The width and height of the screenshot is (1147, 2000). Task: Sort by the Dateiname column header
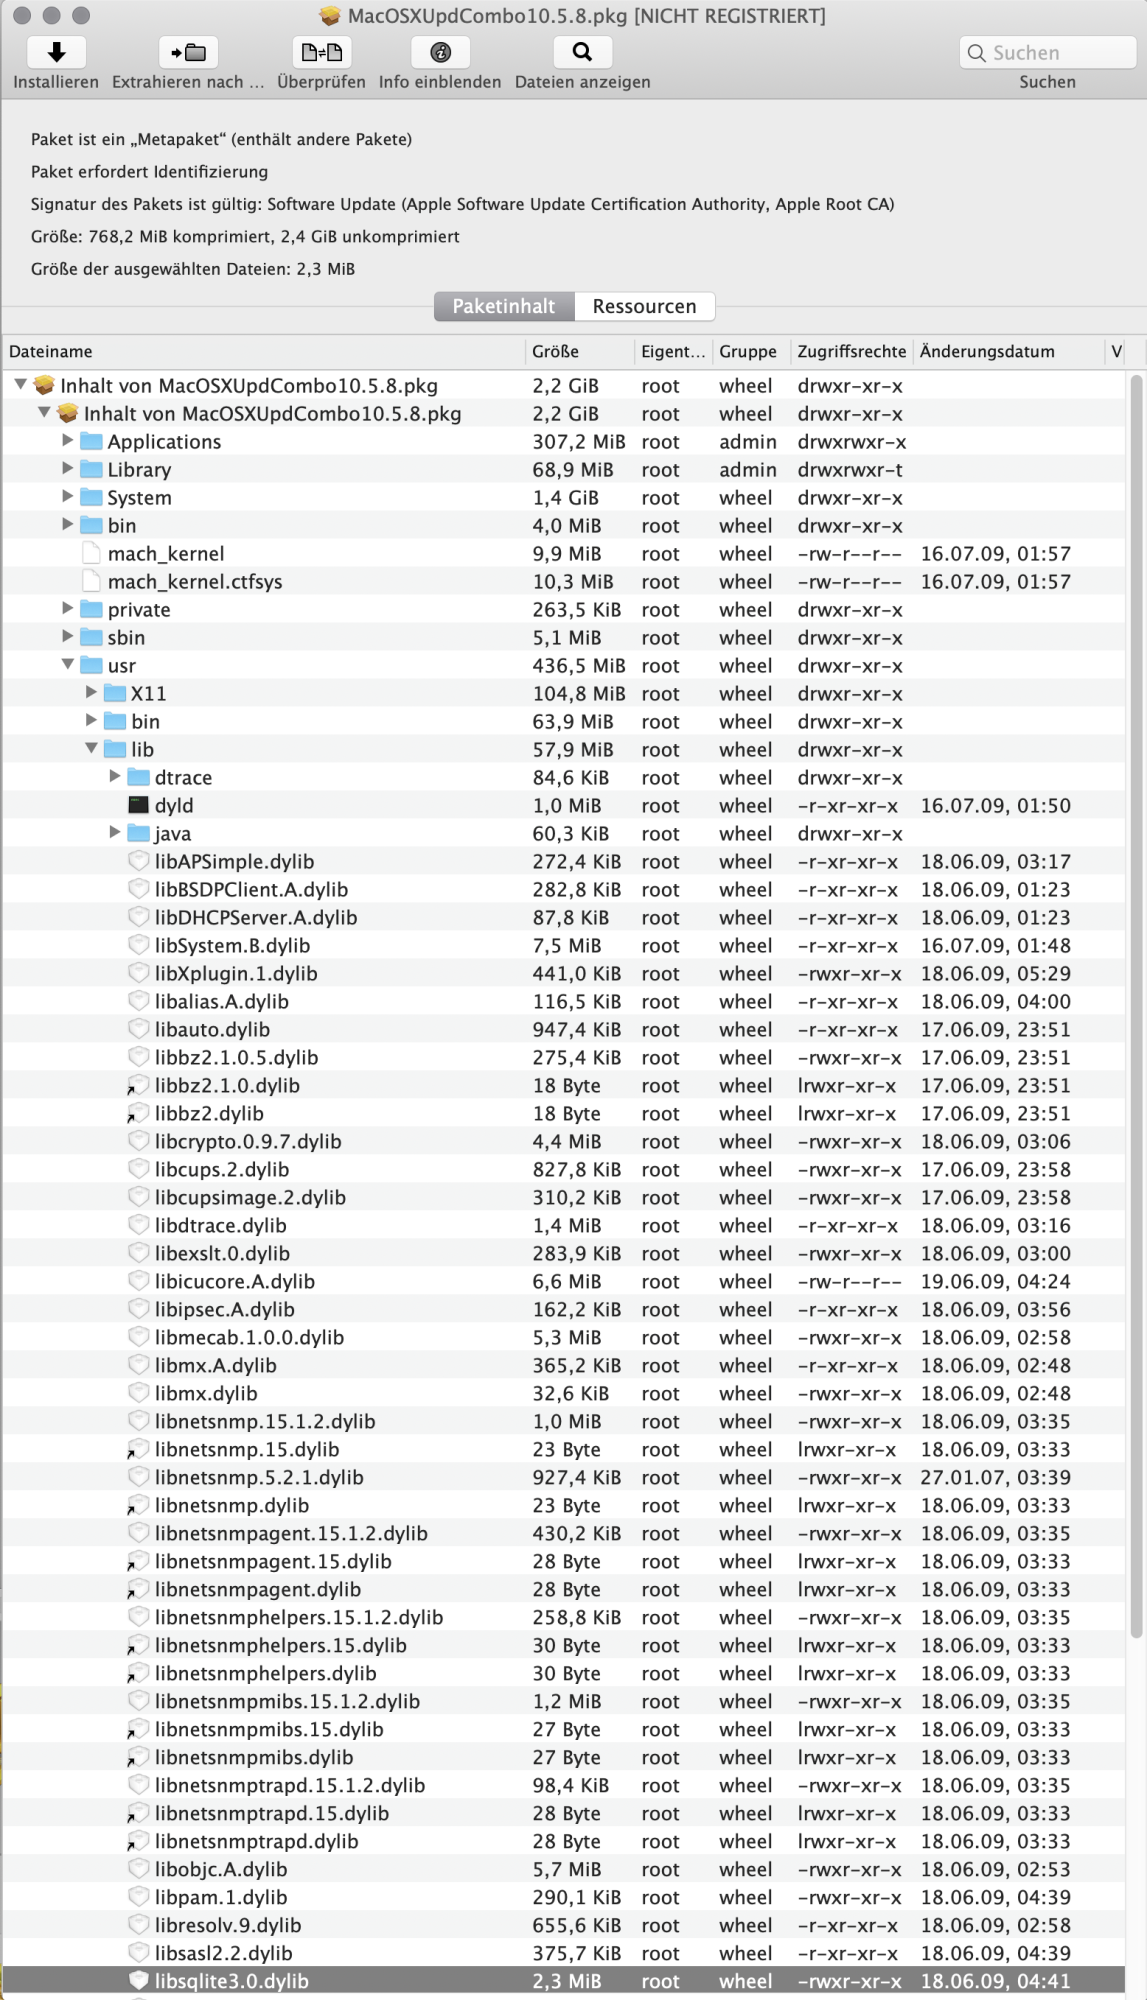pyautogui.click(x=264, y=352)
